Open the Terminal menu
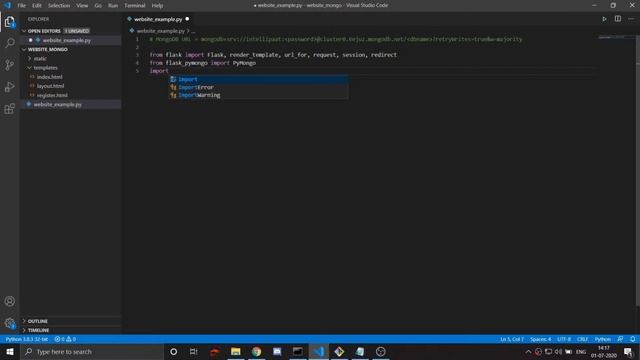 click(x=135, y=5)
